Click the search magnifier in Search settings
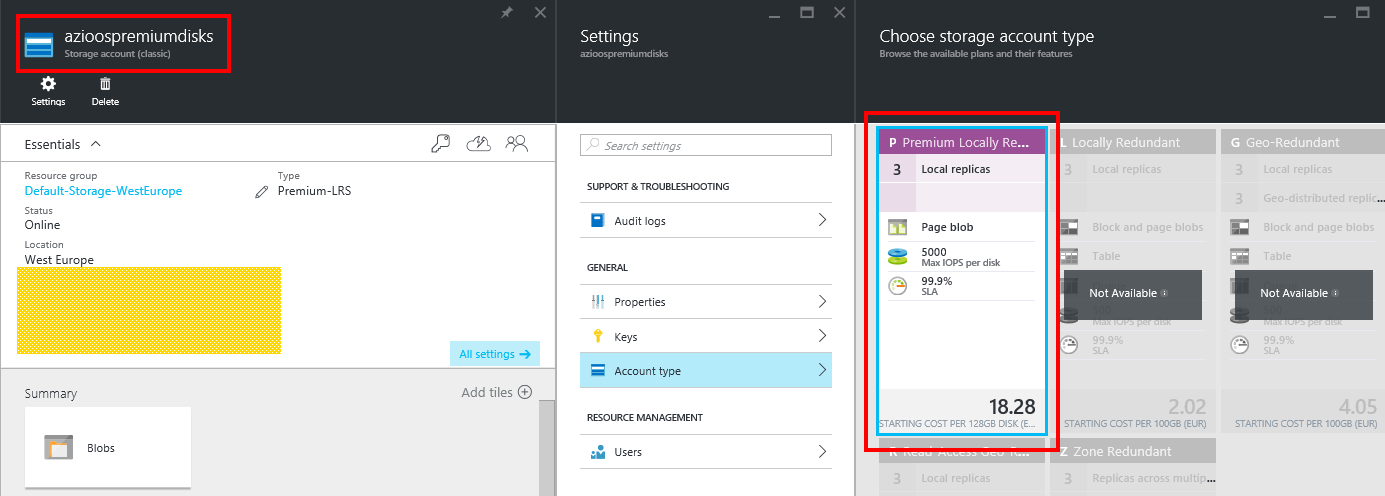Viewport: 1385px width, 496px height. click(x=593, y=146)
